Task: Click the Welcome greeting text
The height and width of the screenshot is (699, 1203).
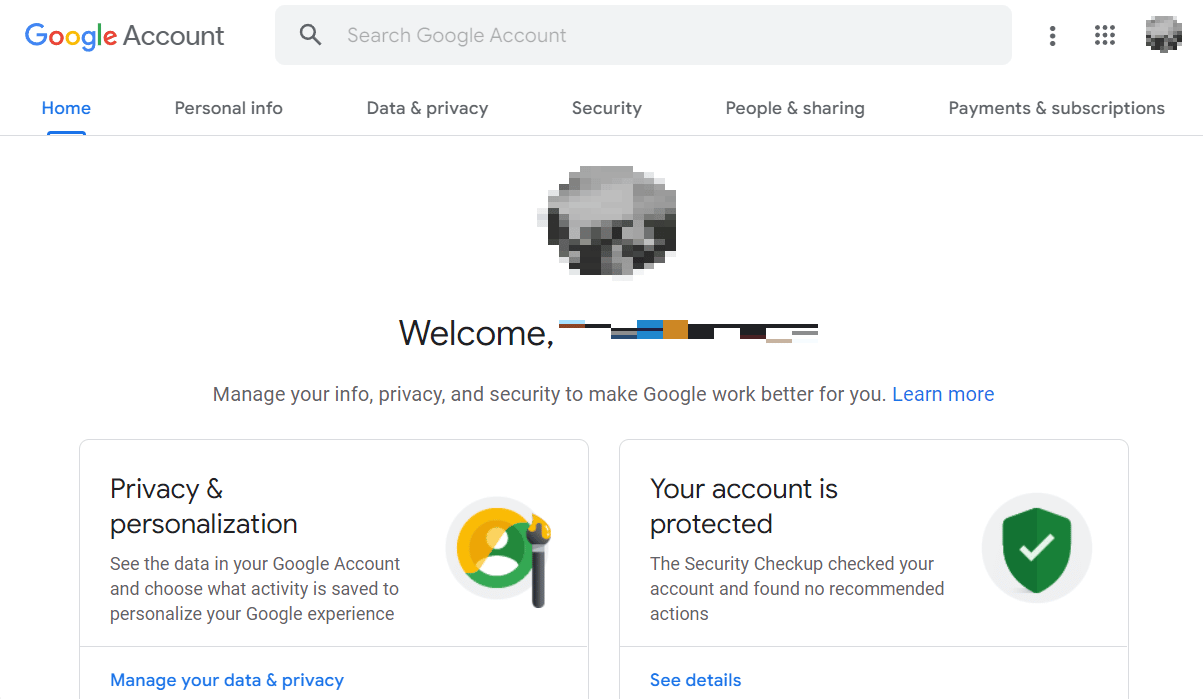Action: point(476,333)
